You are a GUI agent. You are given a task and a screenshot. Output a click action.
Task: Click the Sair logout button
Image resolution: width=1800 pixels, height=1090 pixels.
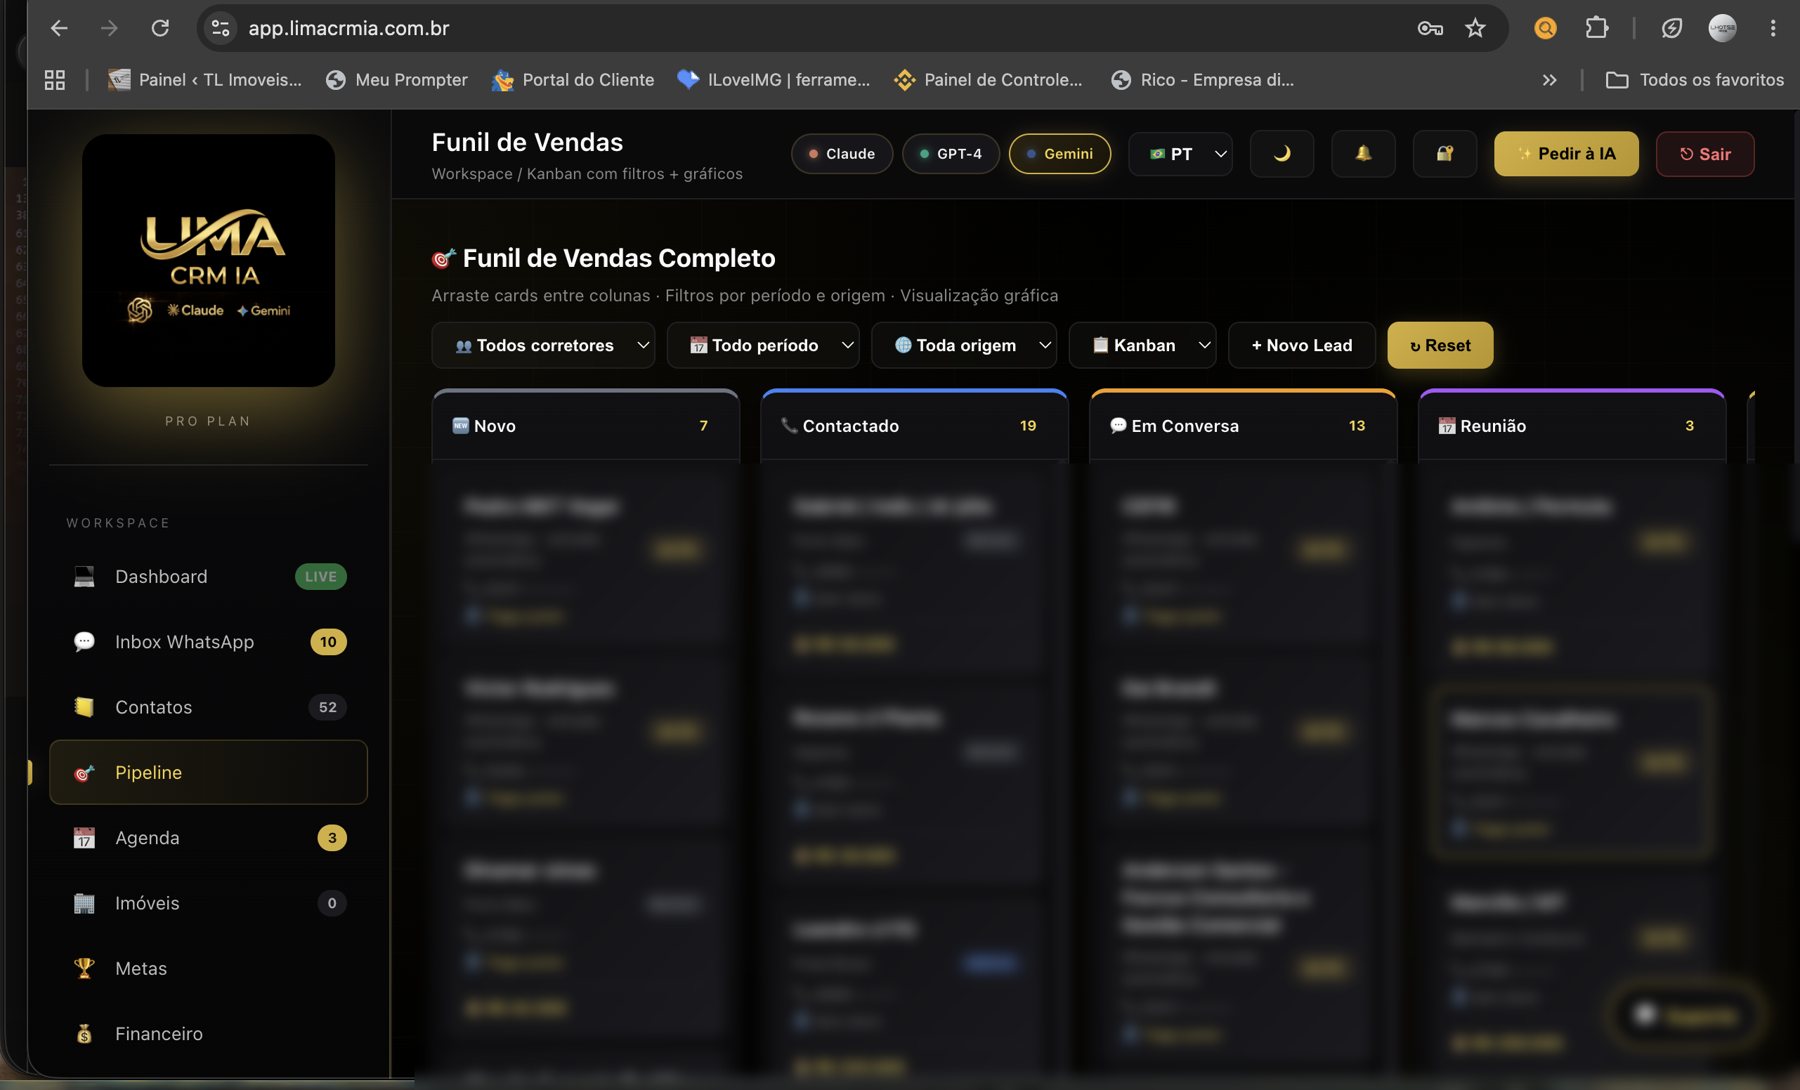pos(1705,154)
